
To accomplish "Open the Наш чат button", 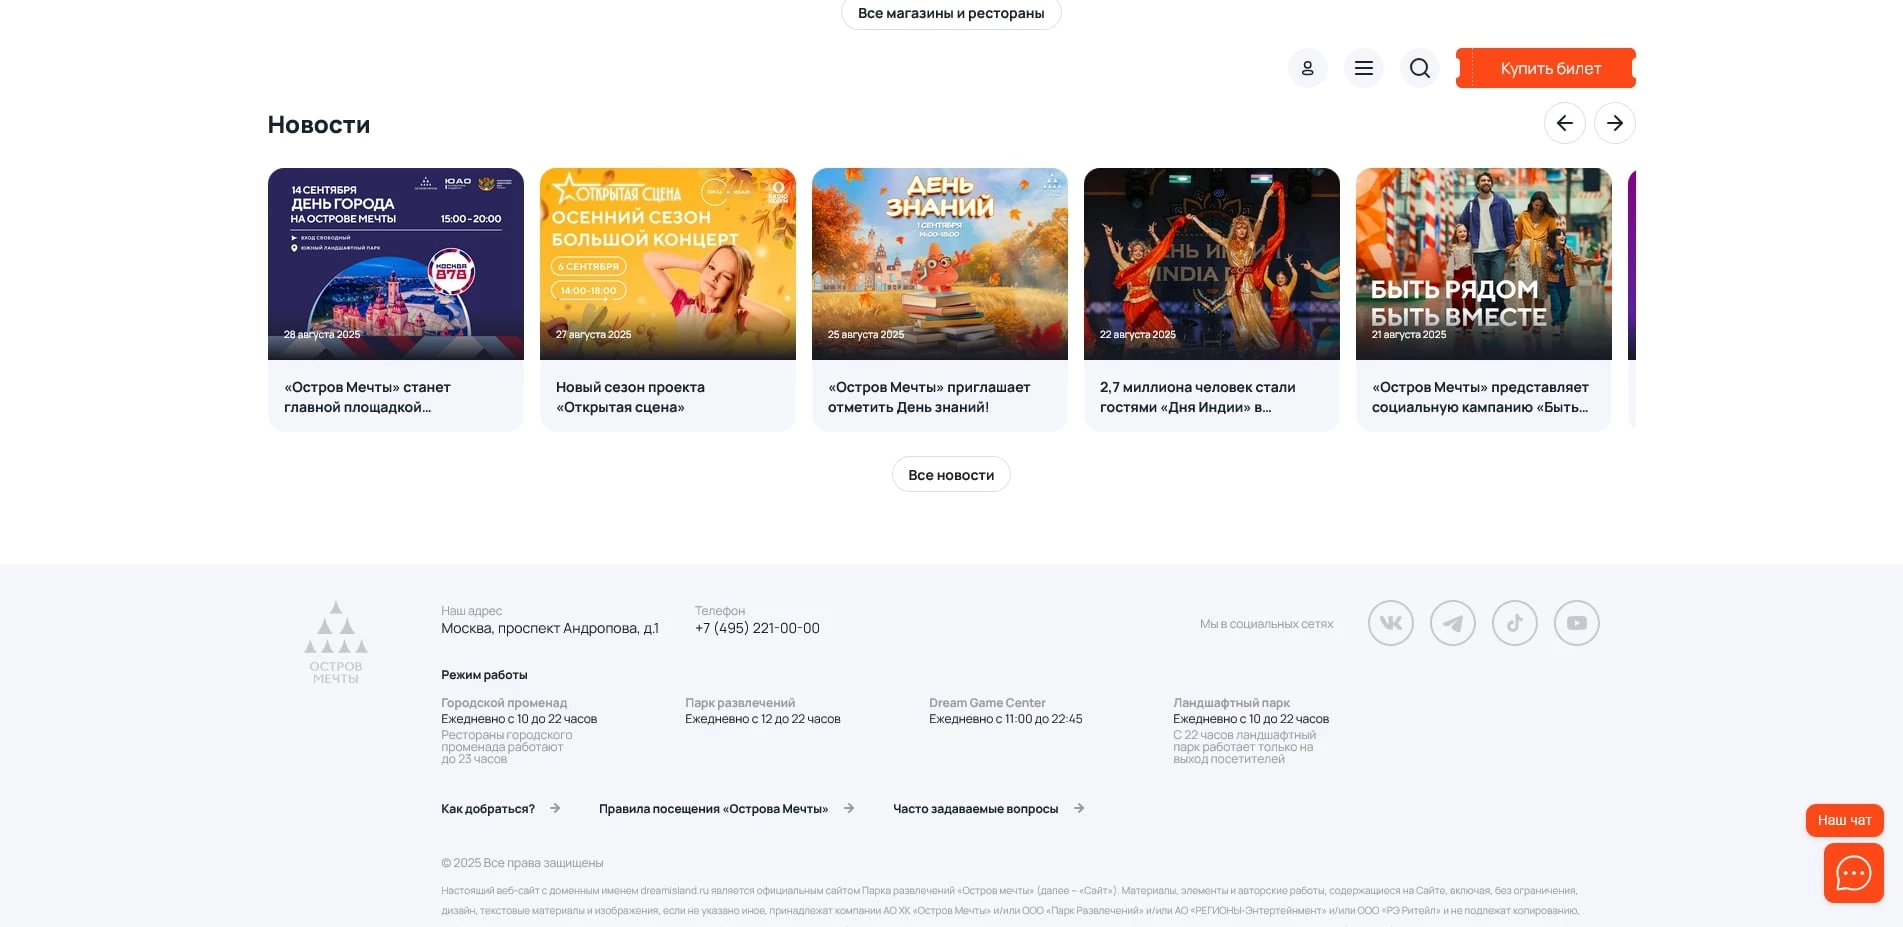I will (1844, 819).
